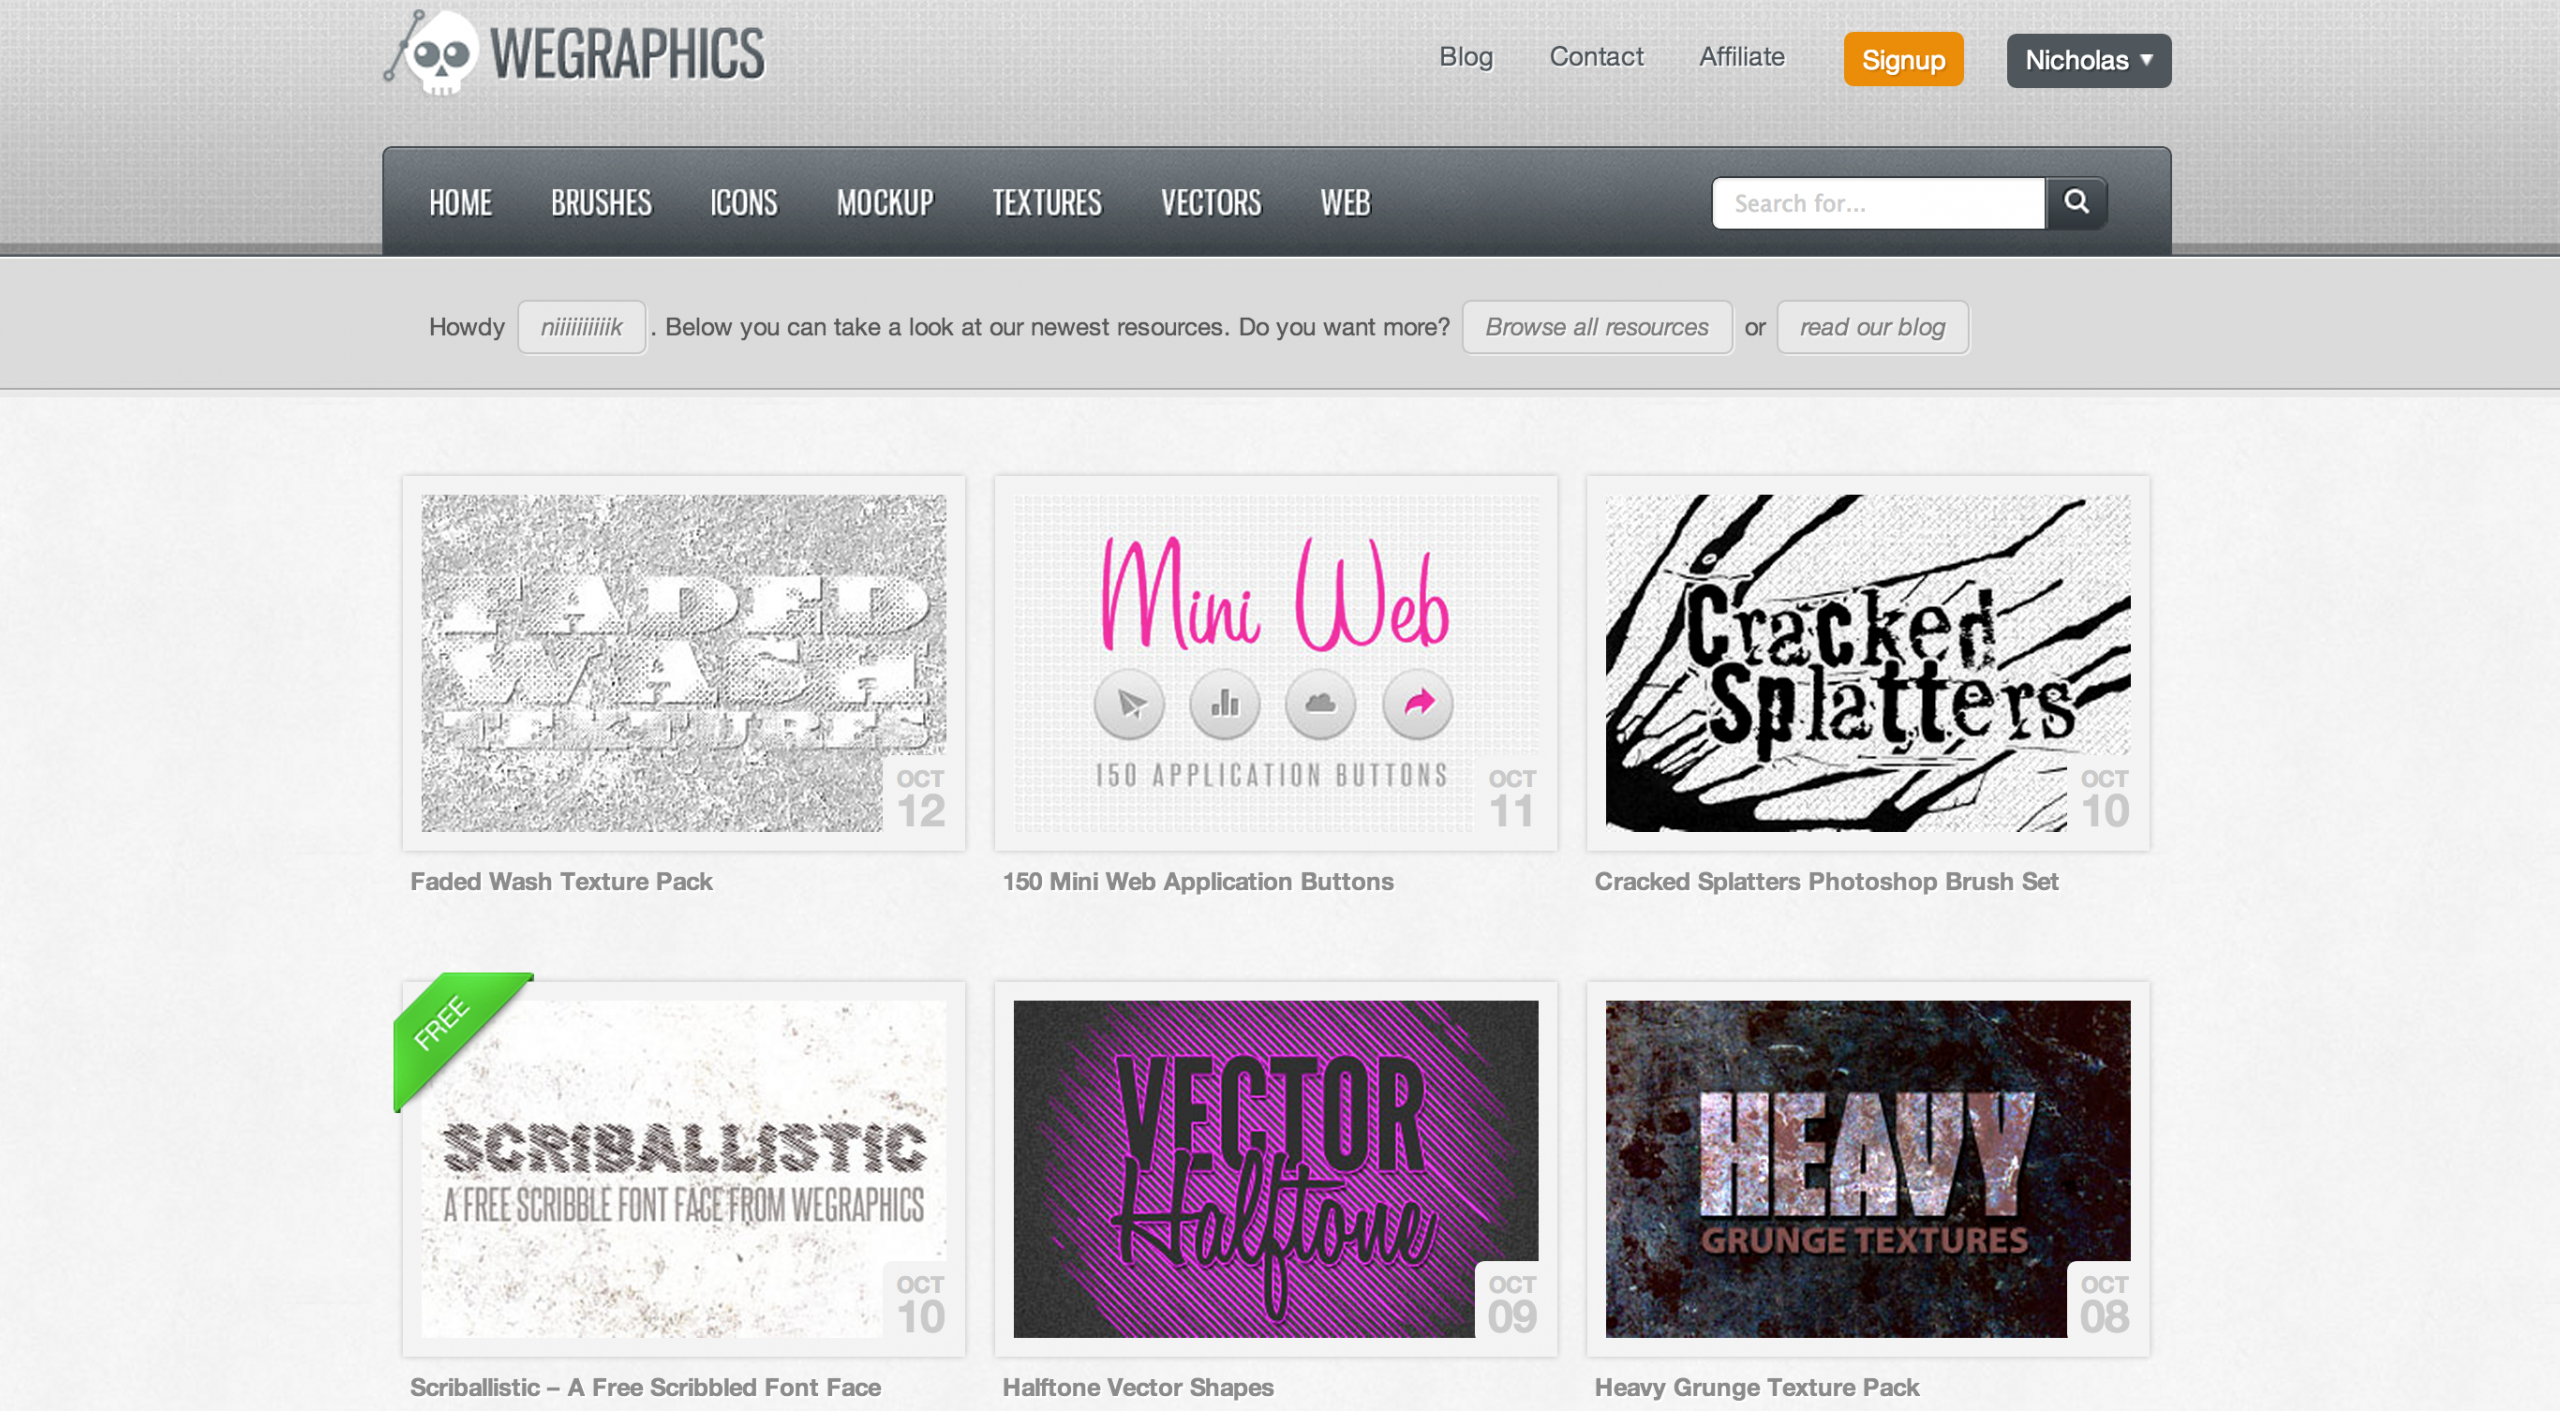Go to the Textures category

[x=1046, y=203]
